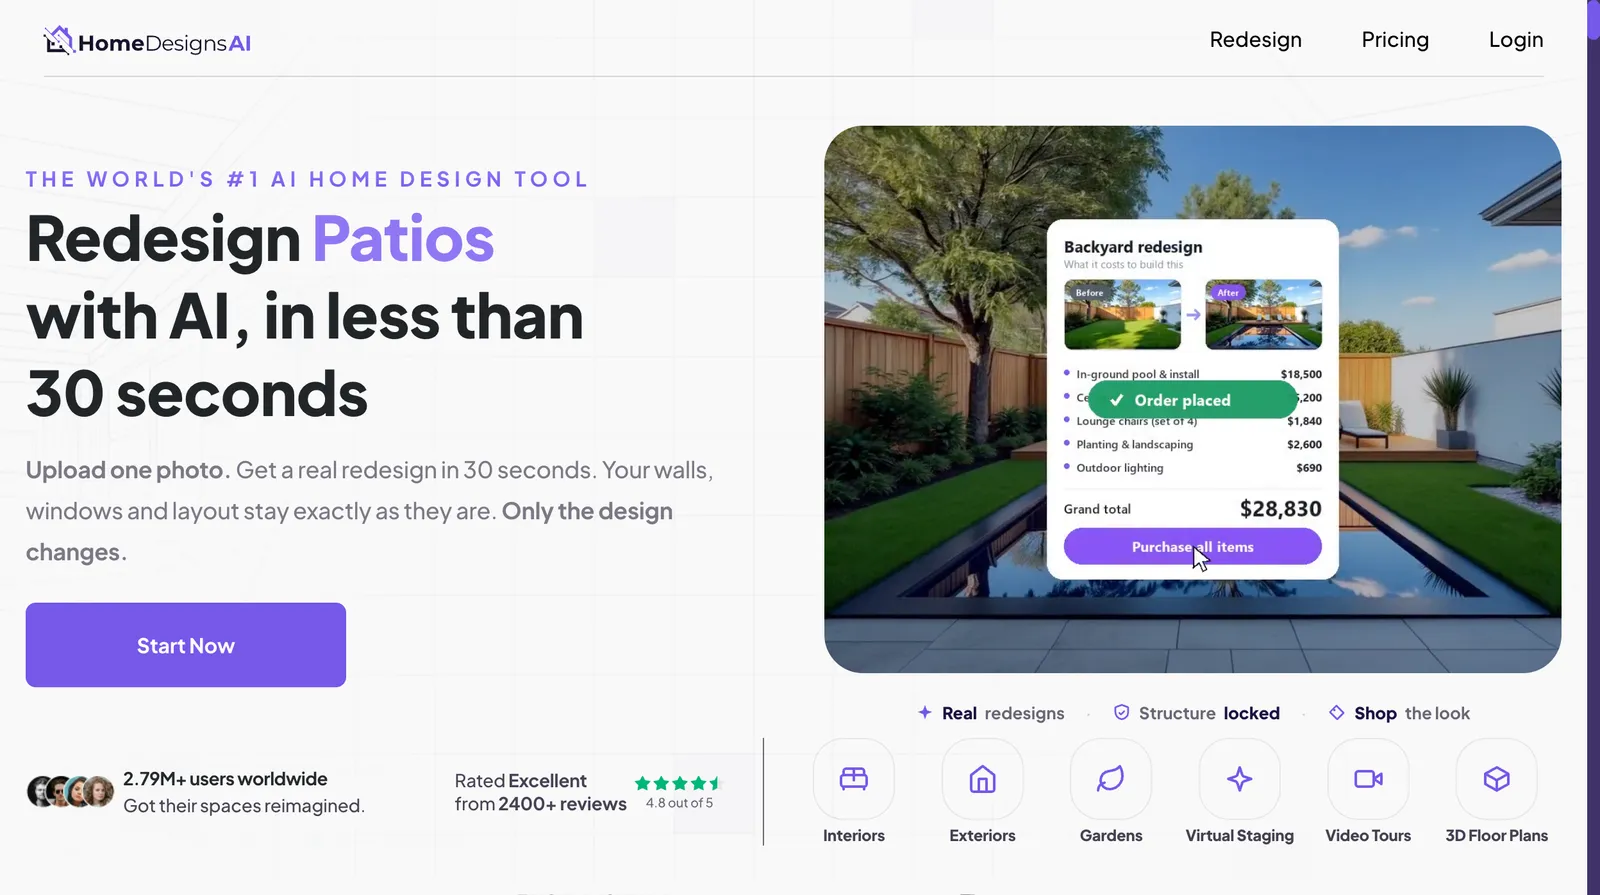Click the '$18,500' pool price

point(1301,374)
